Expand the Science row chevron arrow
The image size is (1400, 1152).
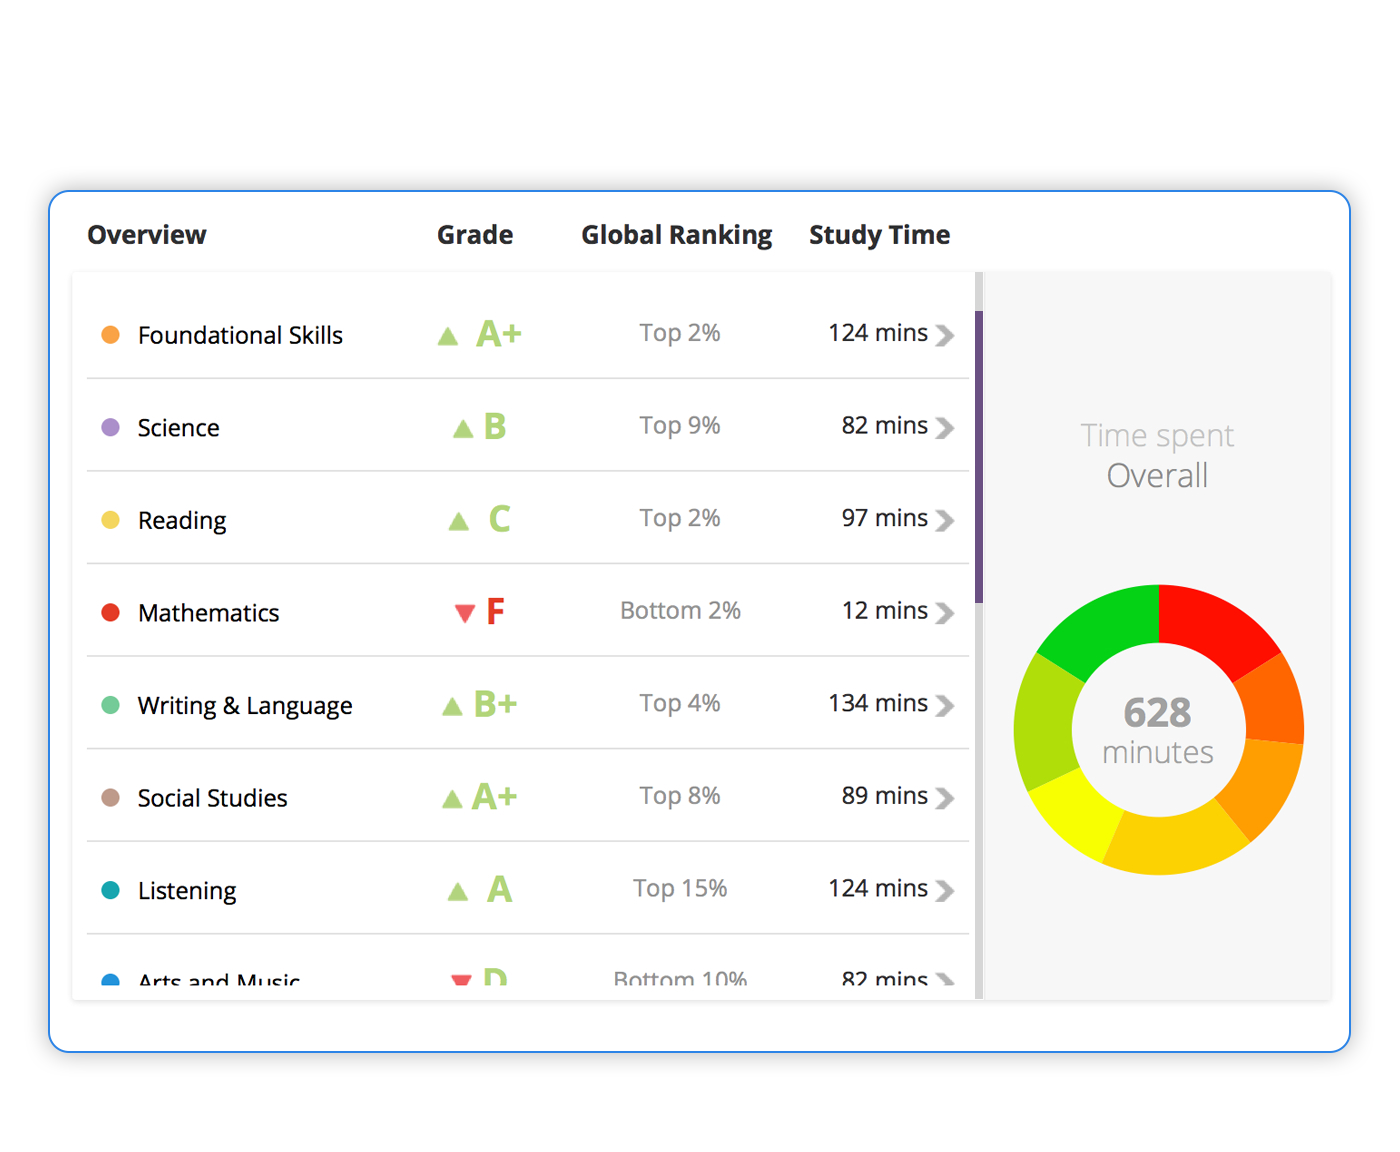944,428
